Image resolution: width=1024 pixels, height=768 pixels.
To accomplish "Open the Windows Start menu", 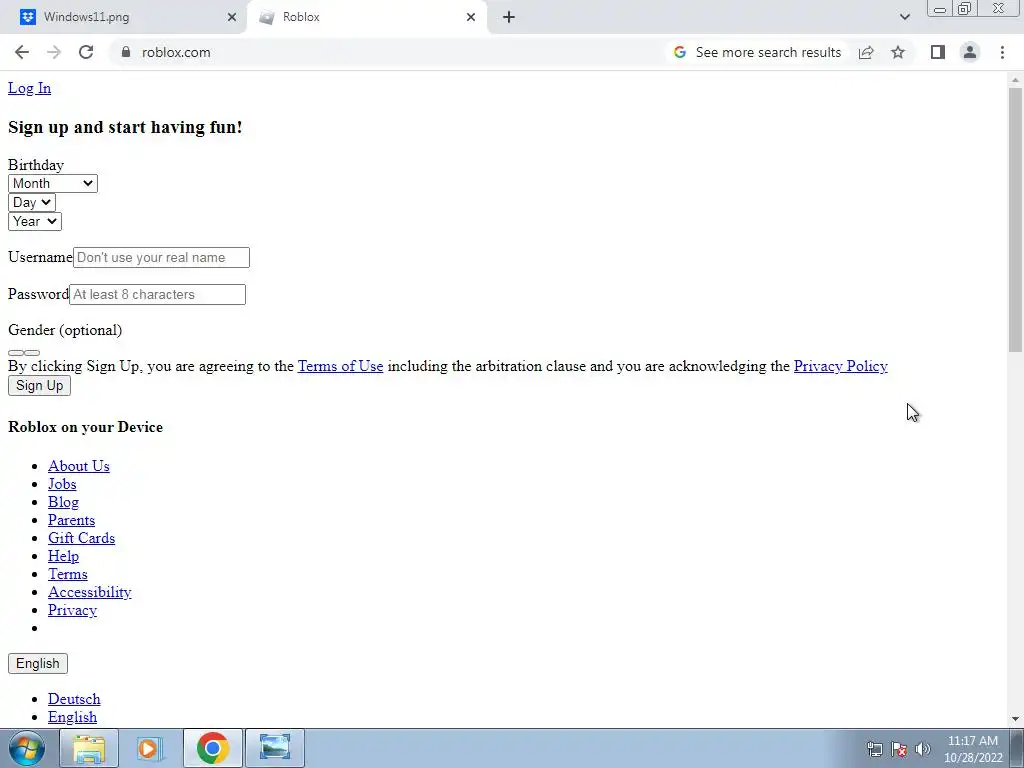I will click(x=27, y=748).
